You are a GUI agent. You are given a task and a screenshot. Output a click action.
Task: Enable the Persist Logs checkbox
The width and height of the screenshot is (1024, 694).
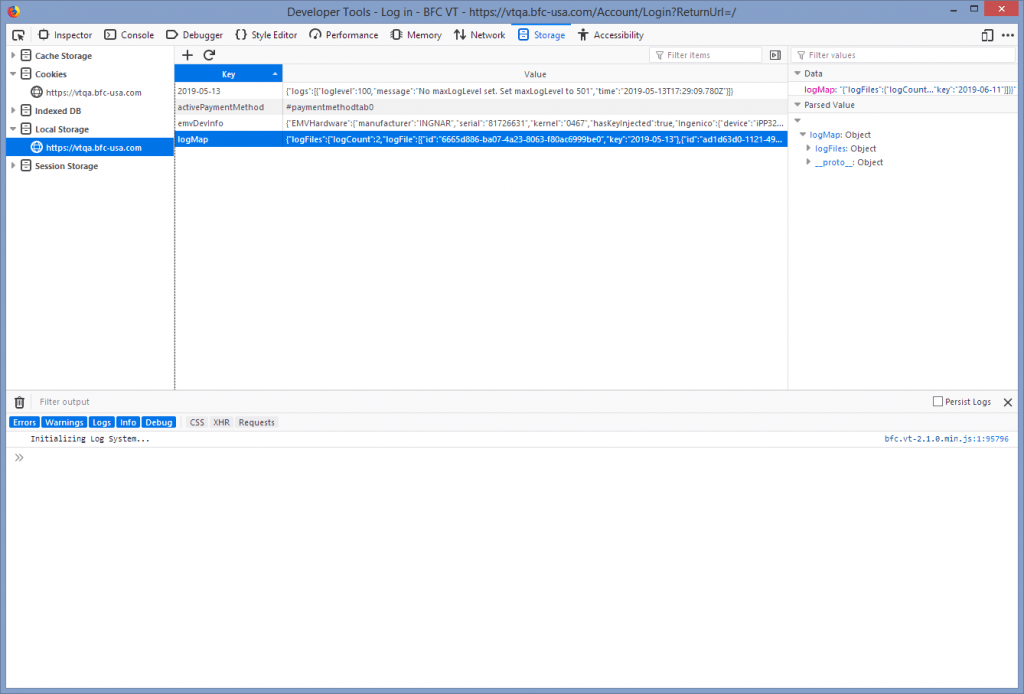(x=938, y=402)
